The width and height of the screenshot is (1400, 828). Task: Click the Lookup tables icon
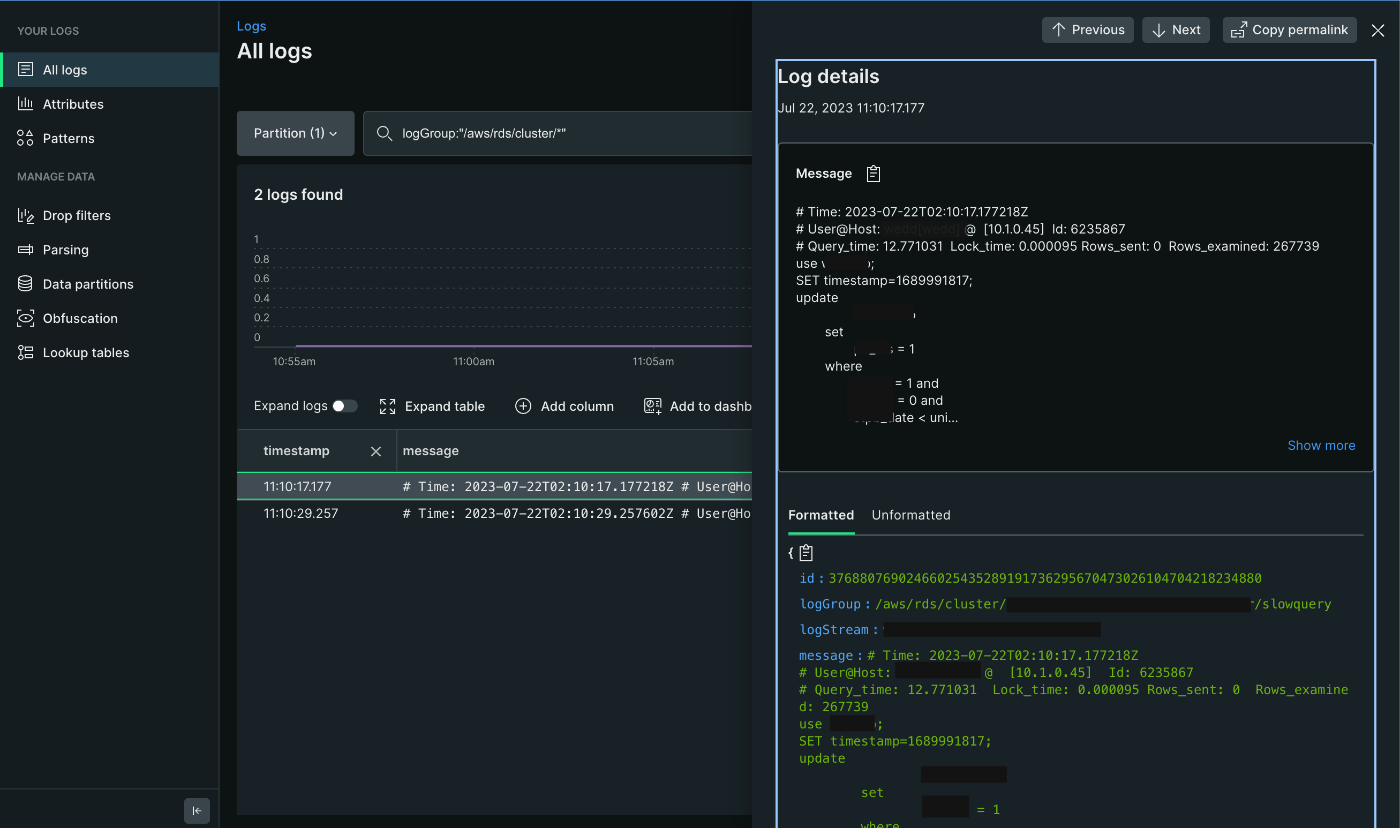[x=25, y=352]
